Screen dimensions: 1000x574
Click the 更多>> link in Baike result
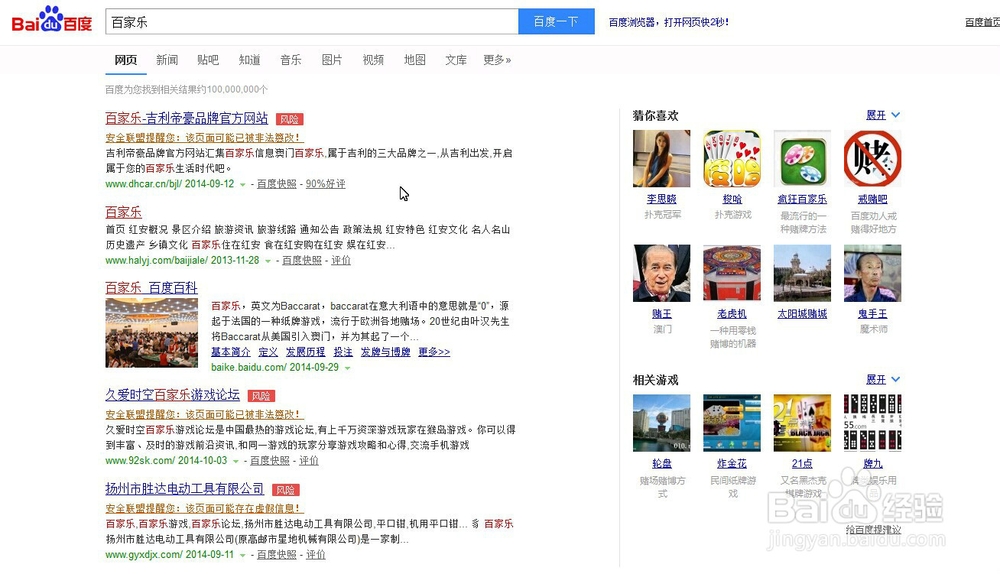(x=434, y=352)
